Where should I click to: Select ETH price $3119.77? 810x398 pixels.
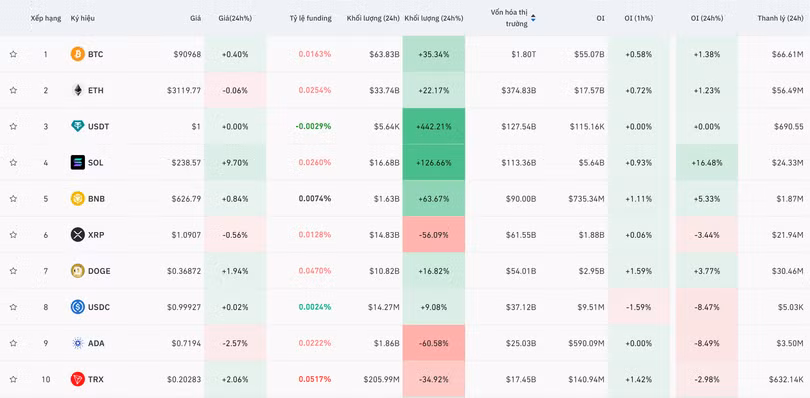[x=184, y=90]
